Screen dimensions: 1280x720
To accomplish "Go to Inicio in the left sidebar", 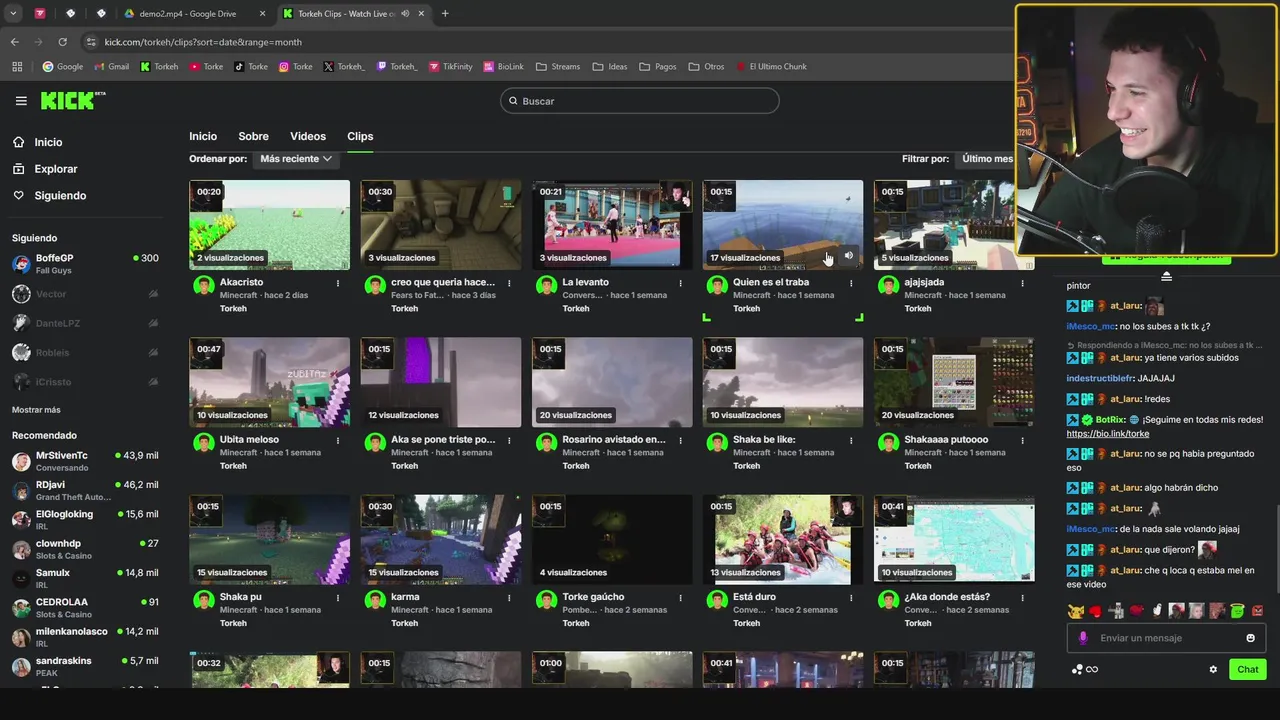I will (x=48, y=142).
